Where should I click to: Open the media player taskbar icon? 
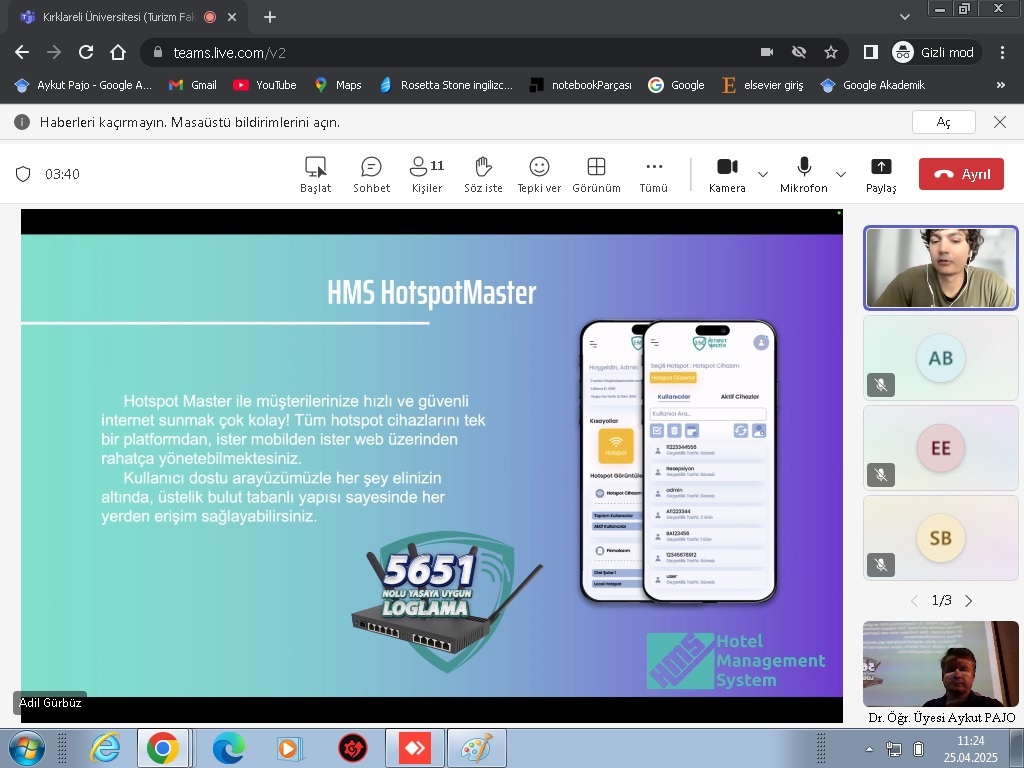click(288, 748)
